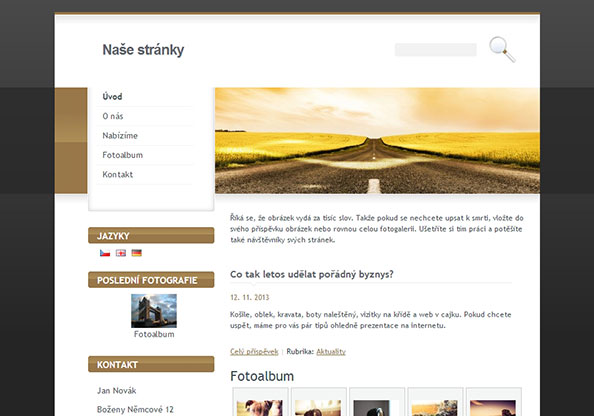Open the last Fotoalbum gallery thumbnail
Screen dimensions: 594x416
click(494, 402)
